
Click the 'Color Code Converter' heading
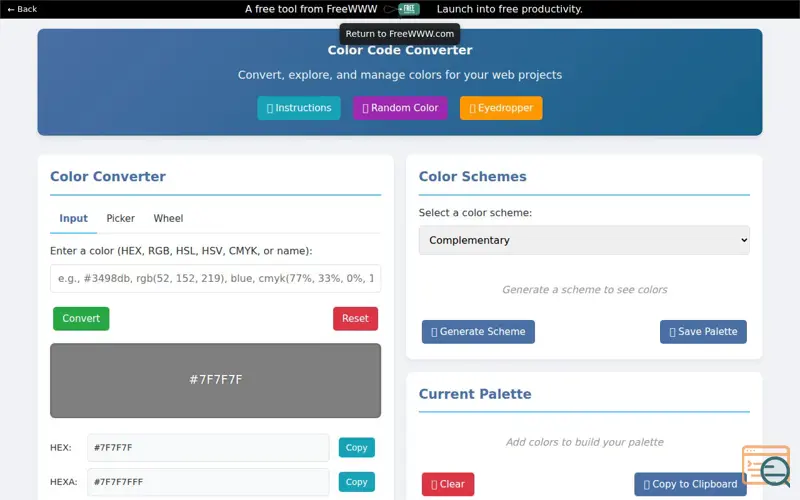tap(400, 50)
